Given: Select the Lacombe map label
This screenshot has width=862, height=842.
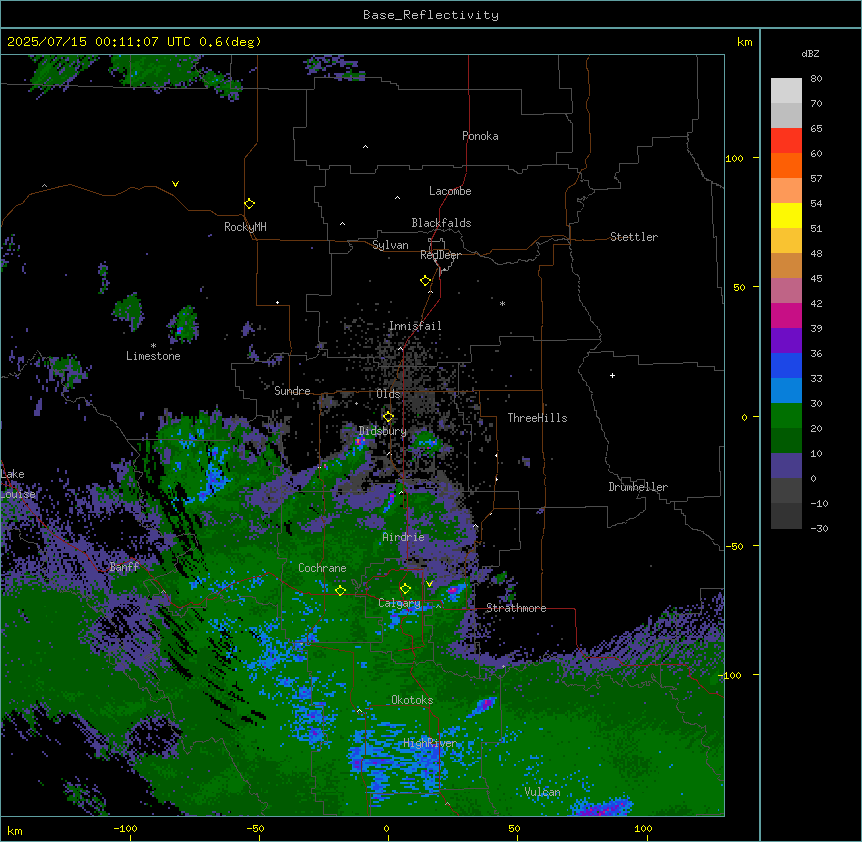Looking at the screenshot, I should (x=450, y=191).
